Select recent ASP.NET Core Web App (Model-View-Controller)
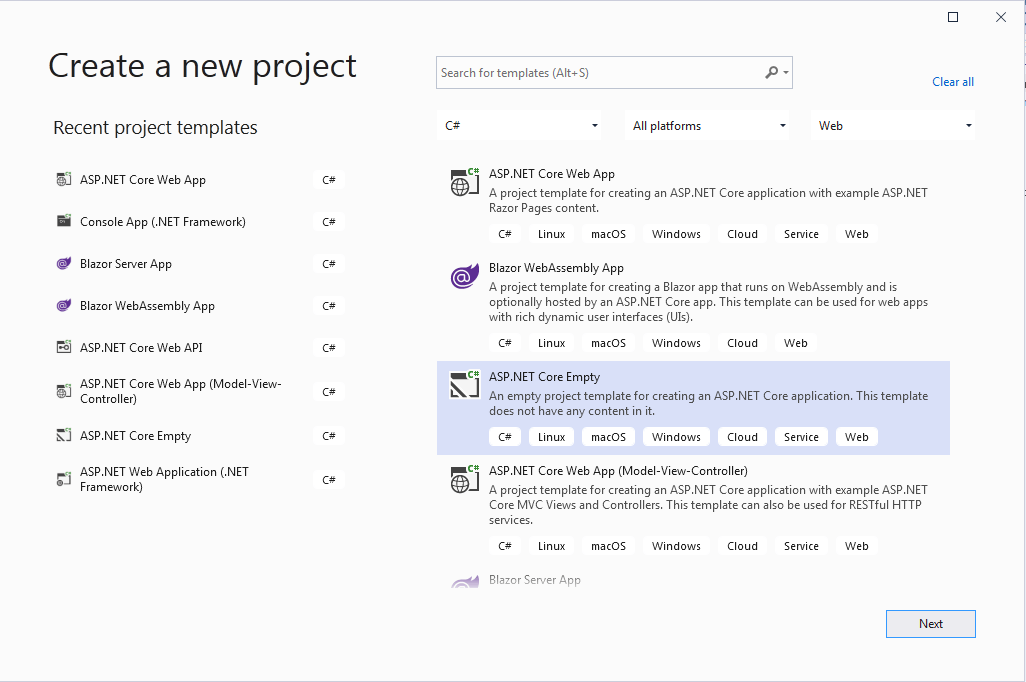Screen dimensions: 1026x682 (x=200, y=391)
